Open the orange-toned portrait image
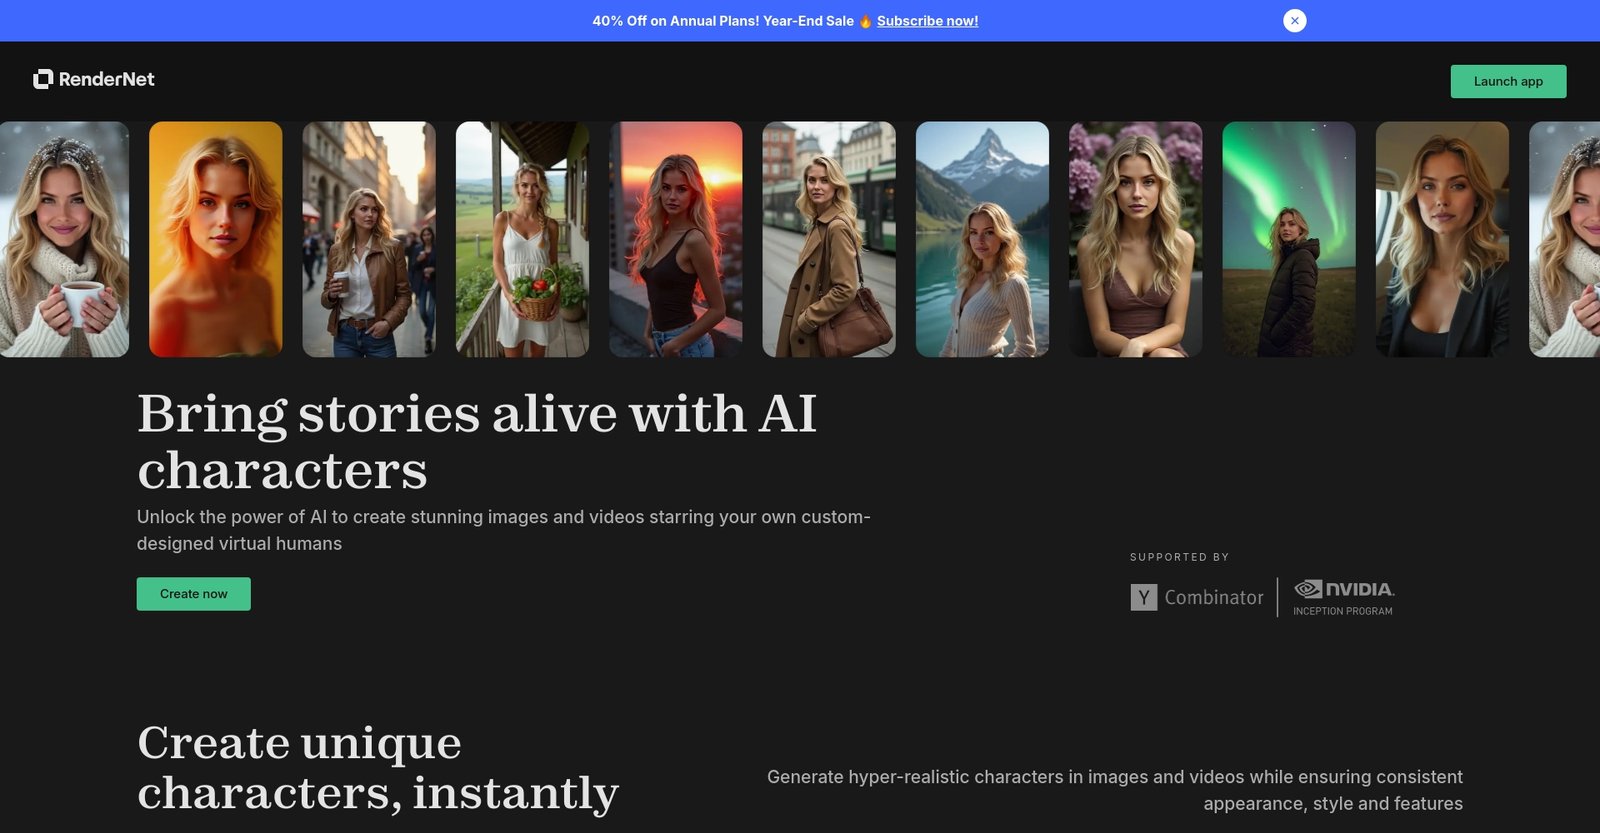Screen dimensions: 1600x833 pyautogui.click(x=216, y=239)
